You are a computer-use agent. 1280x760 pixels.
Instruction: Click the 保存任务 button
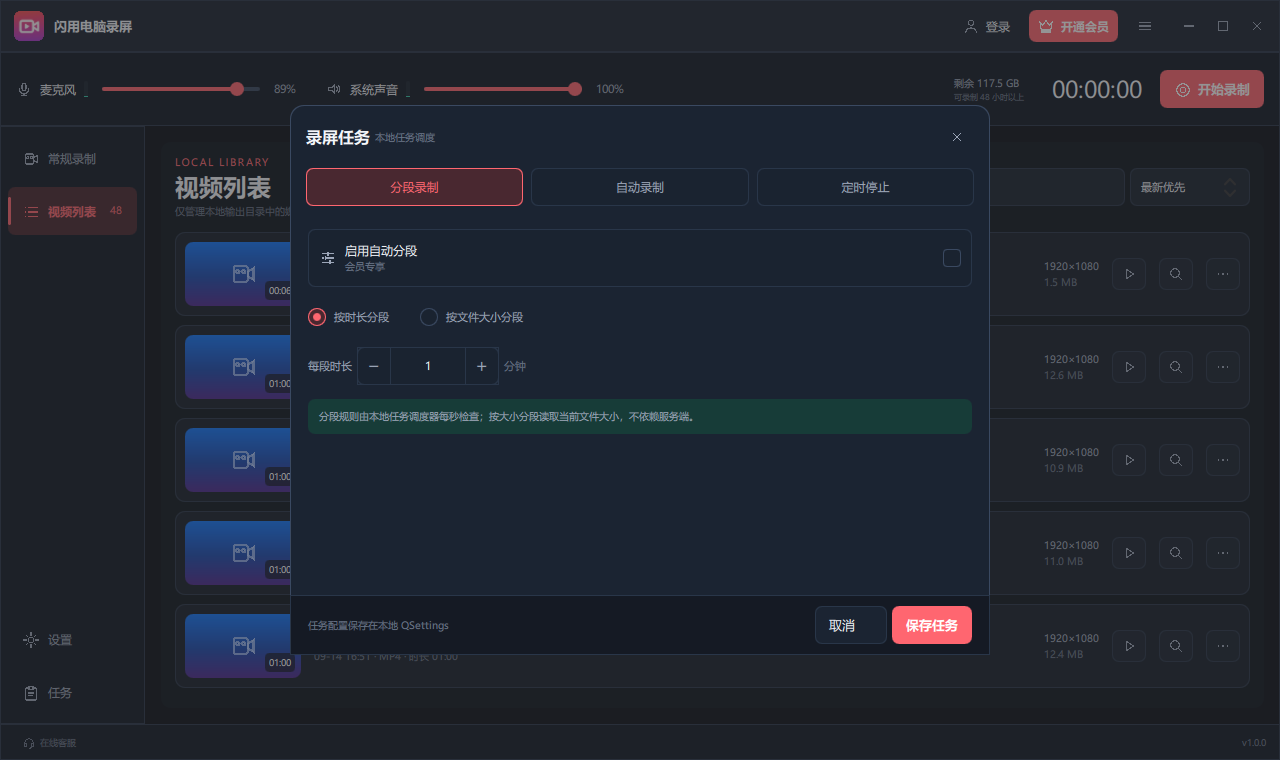(x=932, y=625)
